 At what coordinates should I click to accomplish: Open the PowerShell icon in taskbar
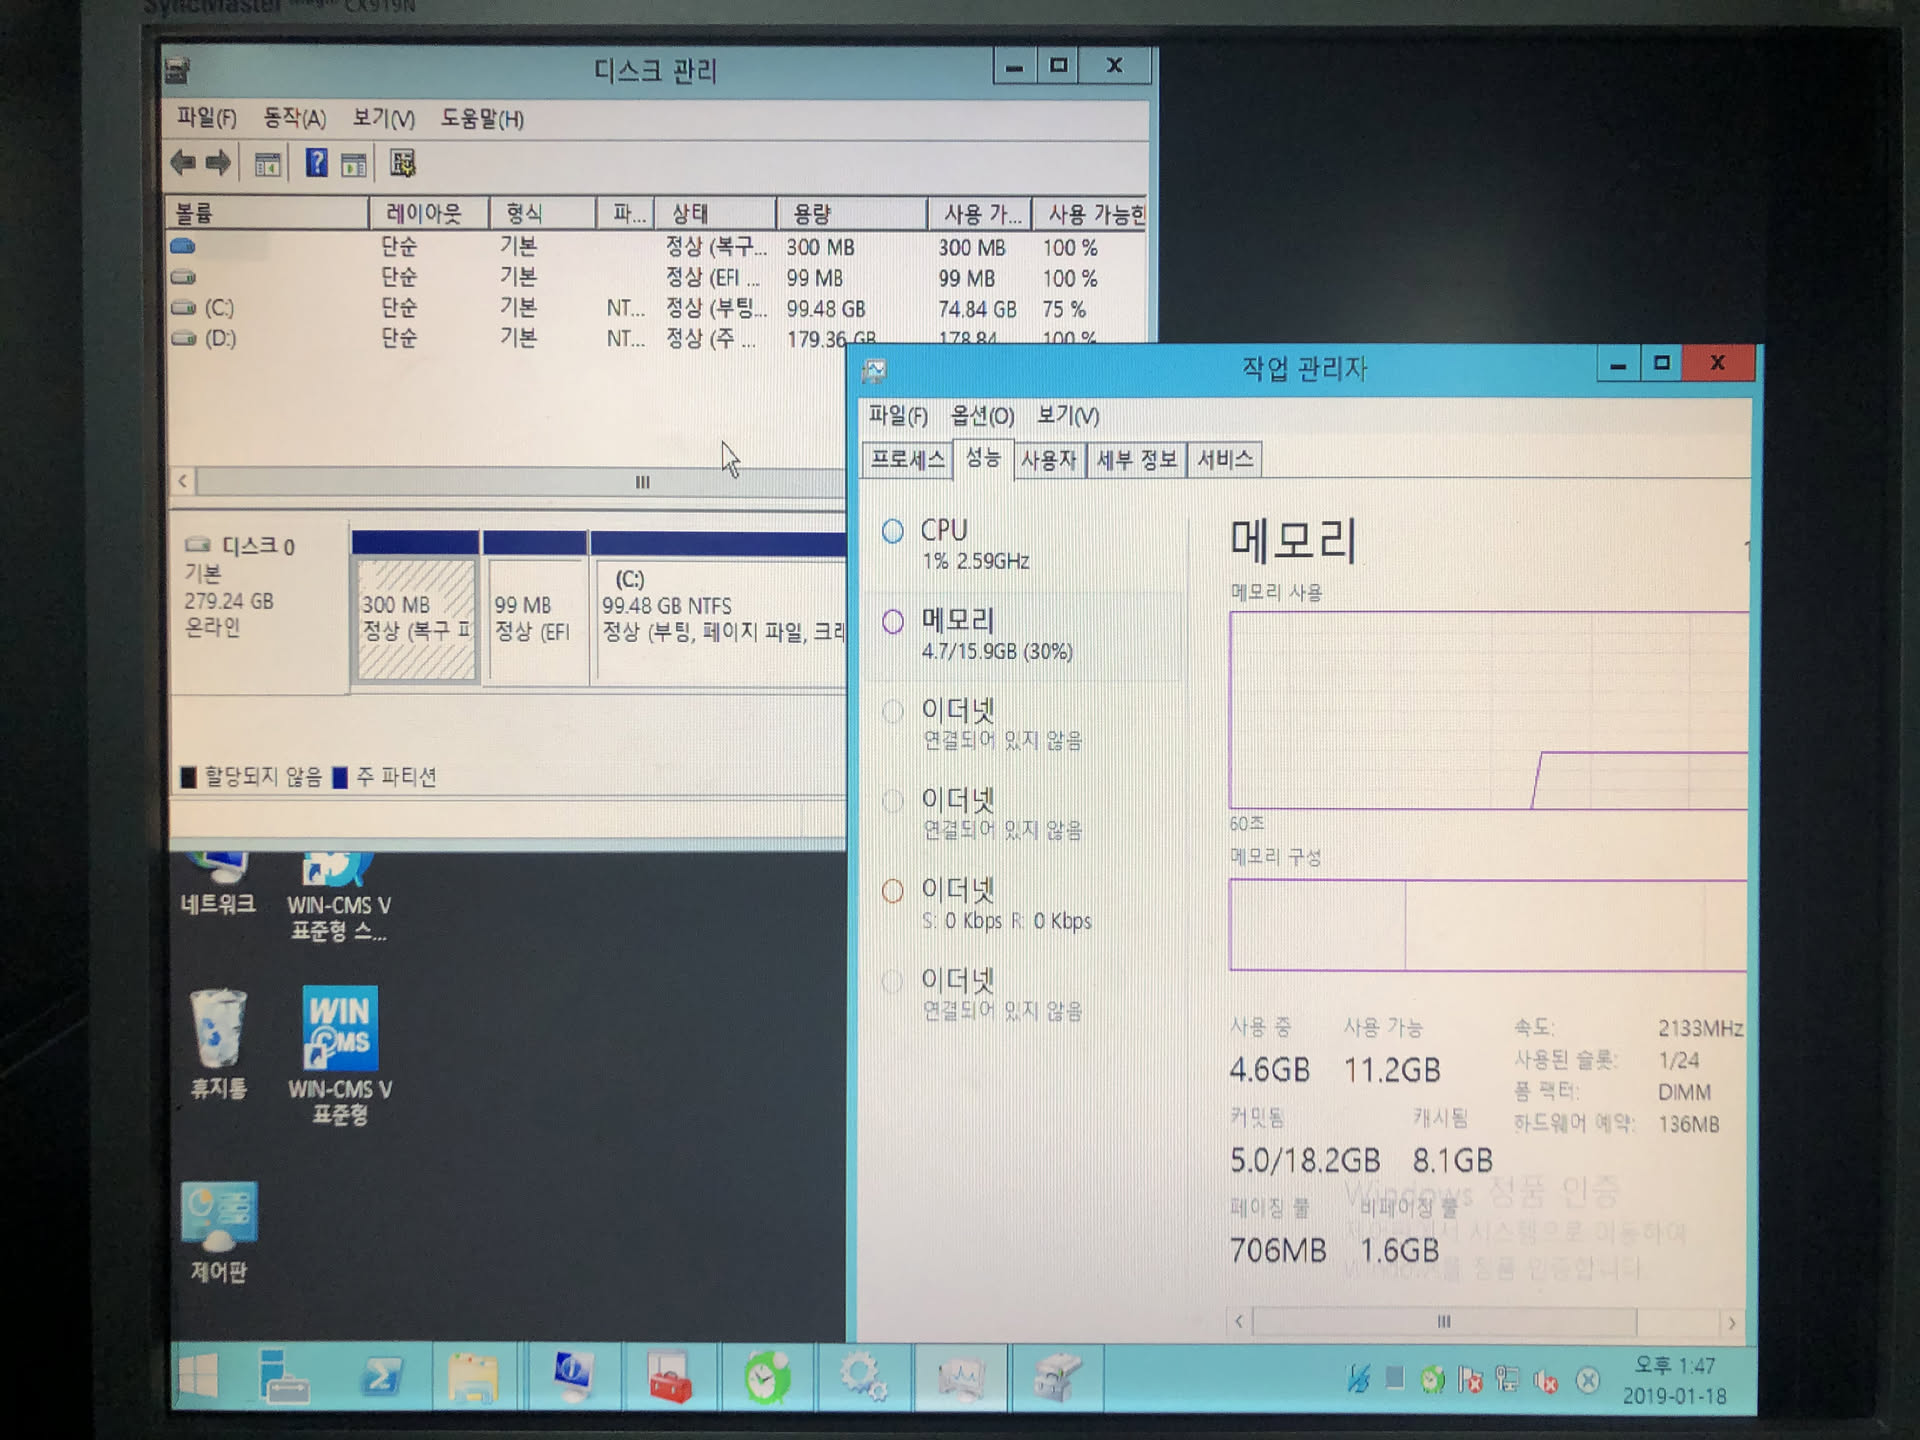[x=380, y=1378]
